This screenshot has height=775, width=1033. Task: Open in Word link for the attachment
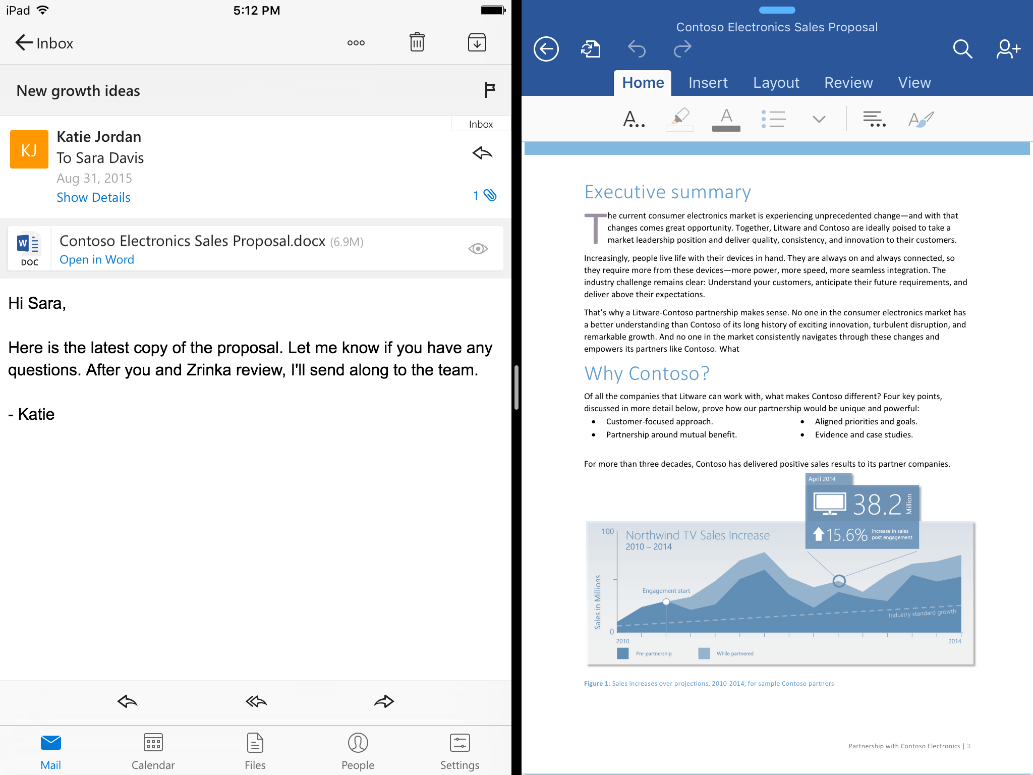pos(97,260)
